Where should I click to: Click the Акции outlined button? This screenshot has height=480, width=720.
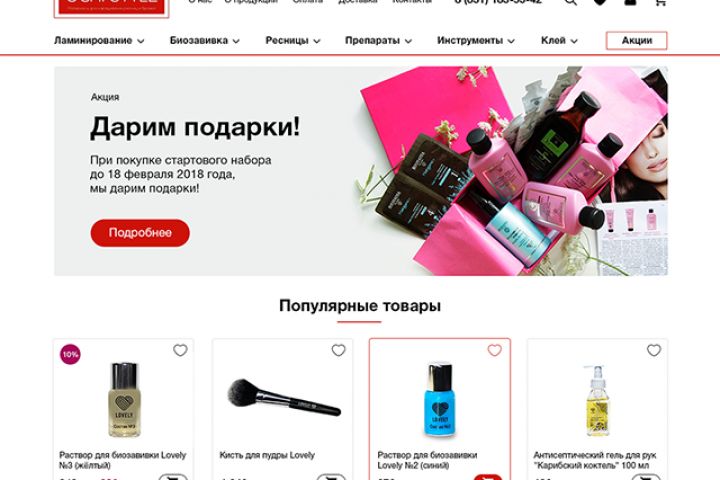636,40
